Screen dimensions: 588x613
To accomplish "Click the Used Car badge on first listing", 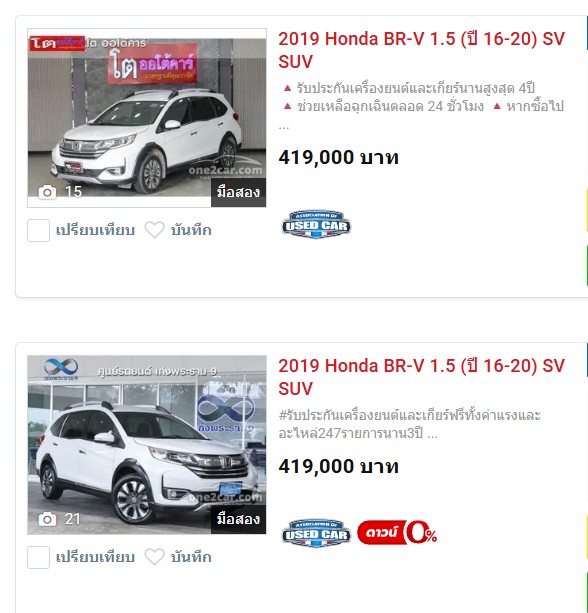I will [x=316, y=224].
